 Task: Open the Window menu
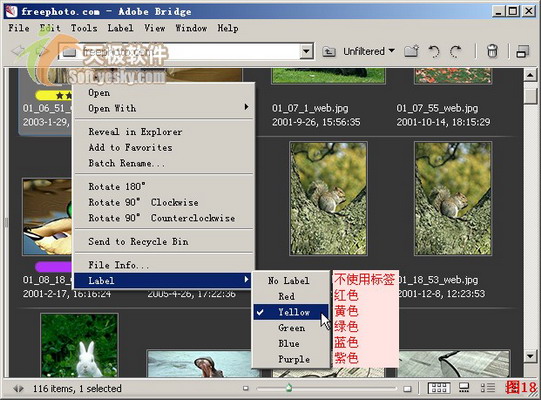point(191,28)
